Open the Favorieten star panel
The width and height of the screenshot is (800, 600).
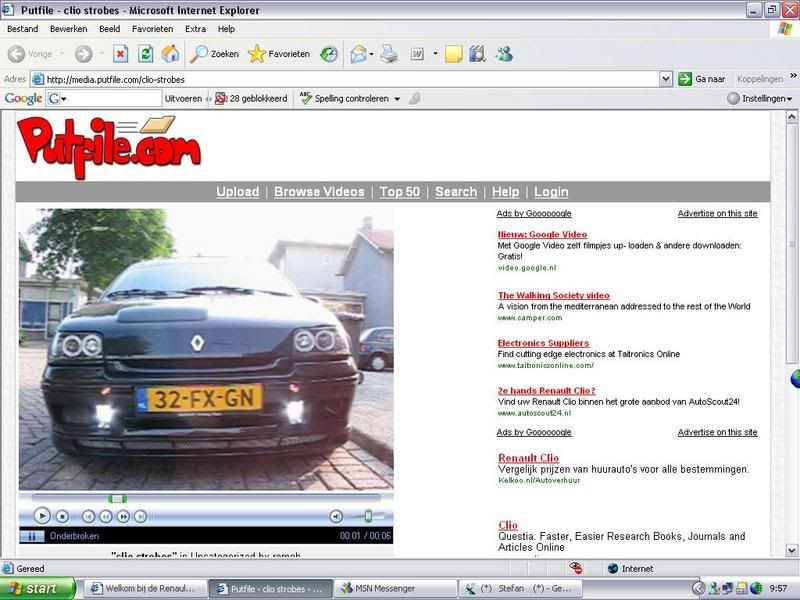tap(279, 54)
